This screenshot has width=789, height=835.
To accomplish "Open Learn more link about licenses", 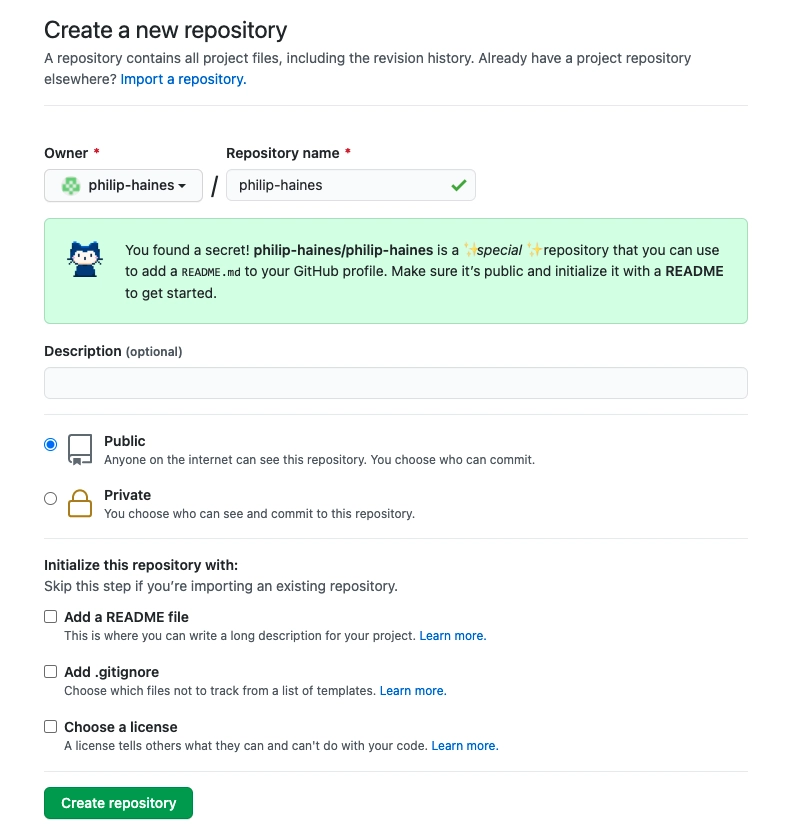I will click(x=465, y=746).
